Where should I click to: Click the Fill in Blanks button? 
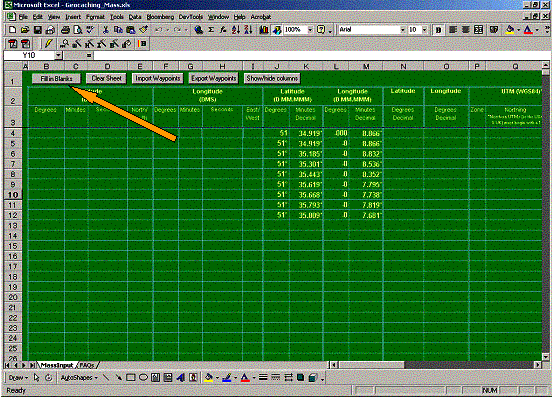[x=56, y=79]
